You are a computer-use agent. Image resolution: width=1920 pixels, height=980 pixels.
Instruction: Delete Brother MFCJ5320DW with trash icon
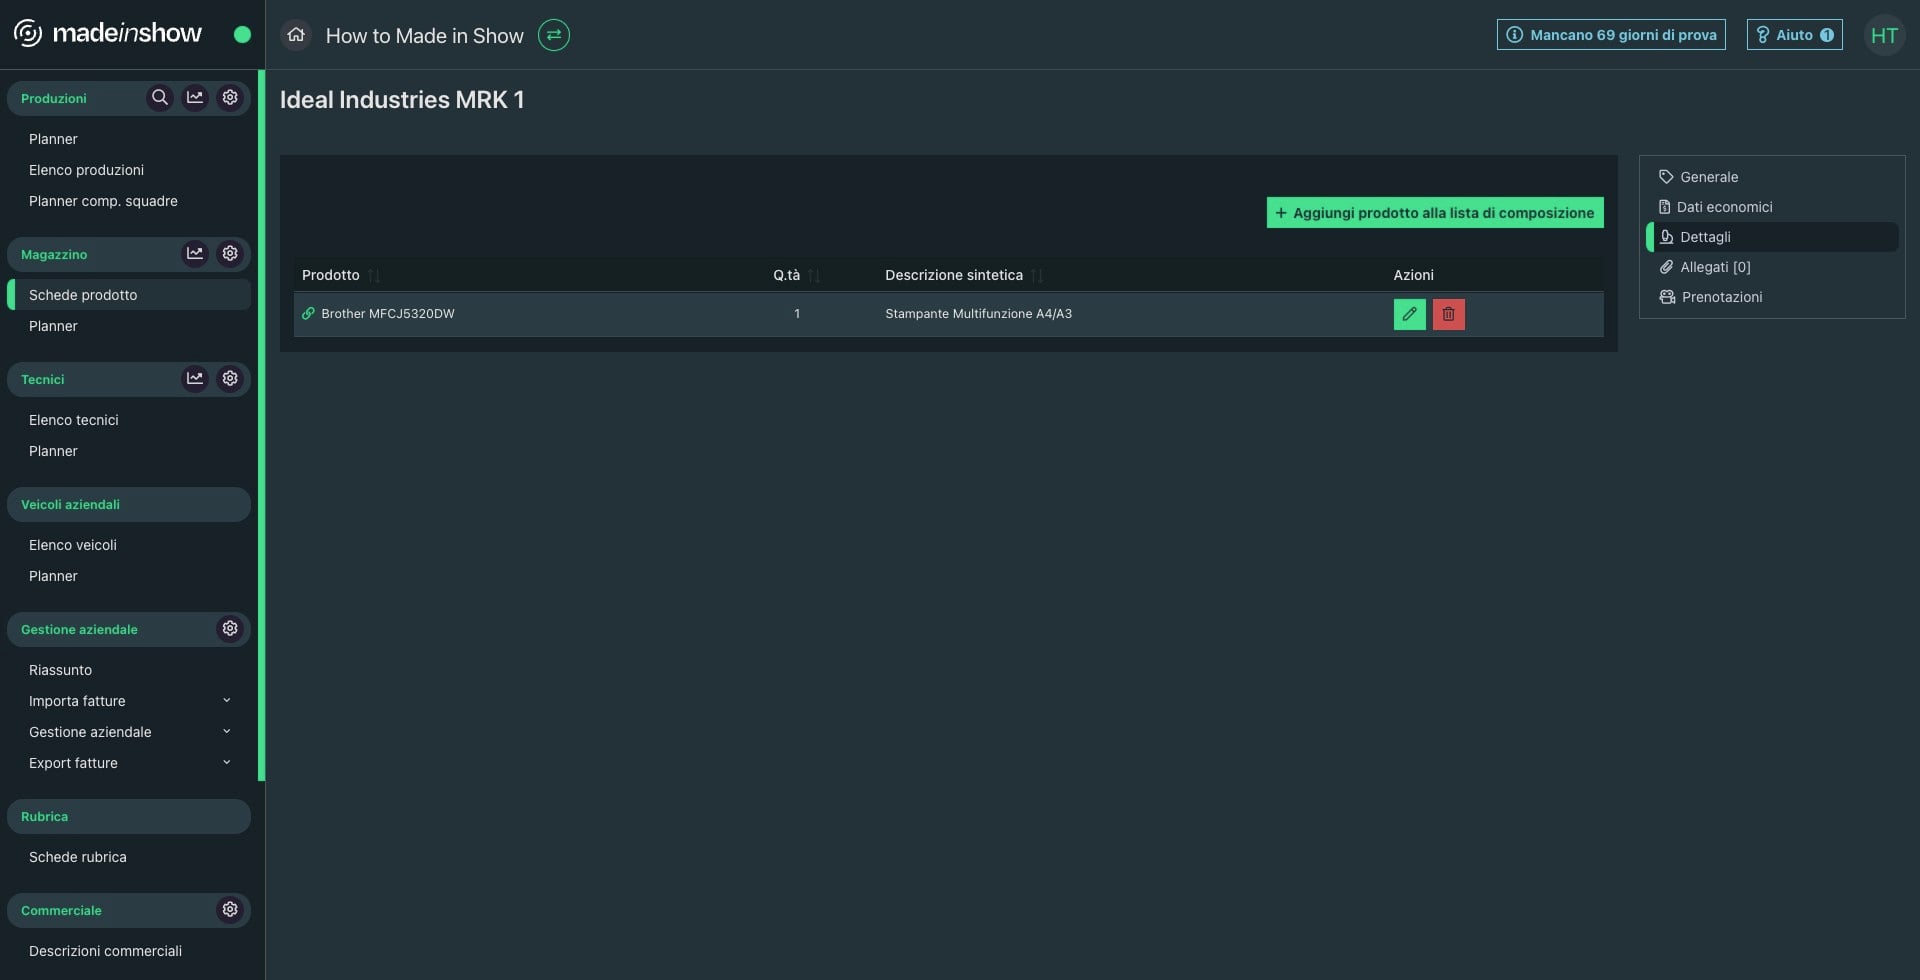point(1448,314)
